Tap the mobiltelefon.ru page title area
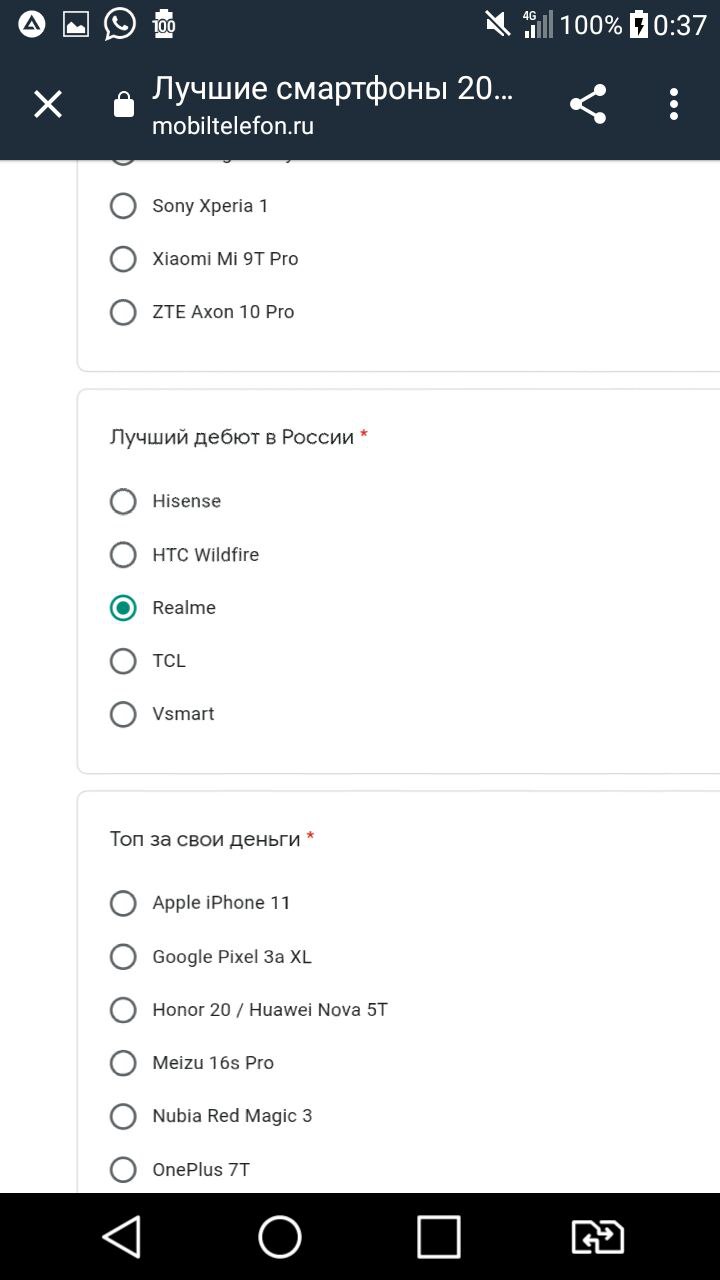 tap(333, 104)
